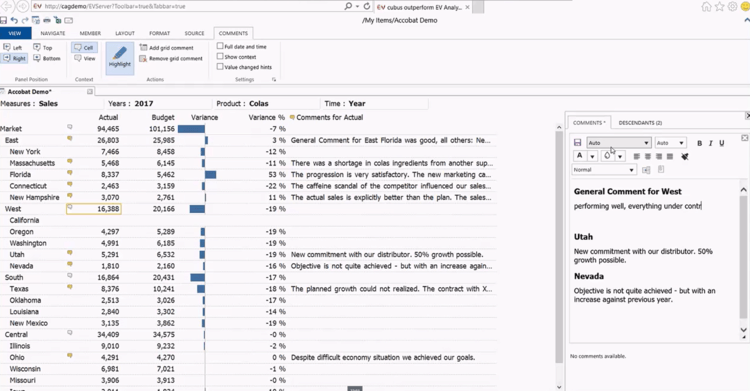Click the Save icon in top toolbar
Image resolution: width=750 pixels, height=391 pixels.
3,21
